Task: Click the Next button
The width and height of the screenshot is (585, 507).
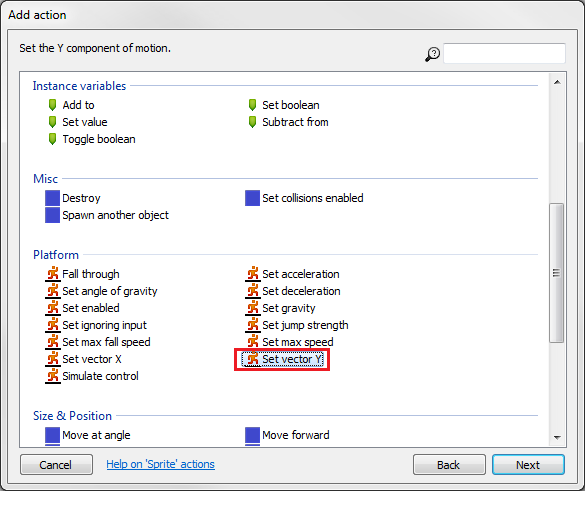Action: point(528,465)
